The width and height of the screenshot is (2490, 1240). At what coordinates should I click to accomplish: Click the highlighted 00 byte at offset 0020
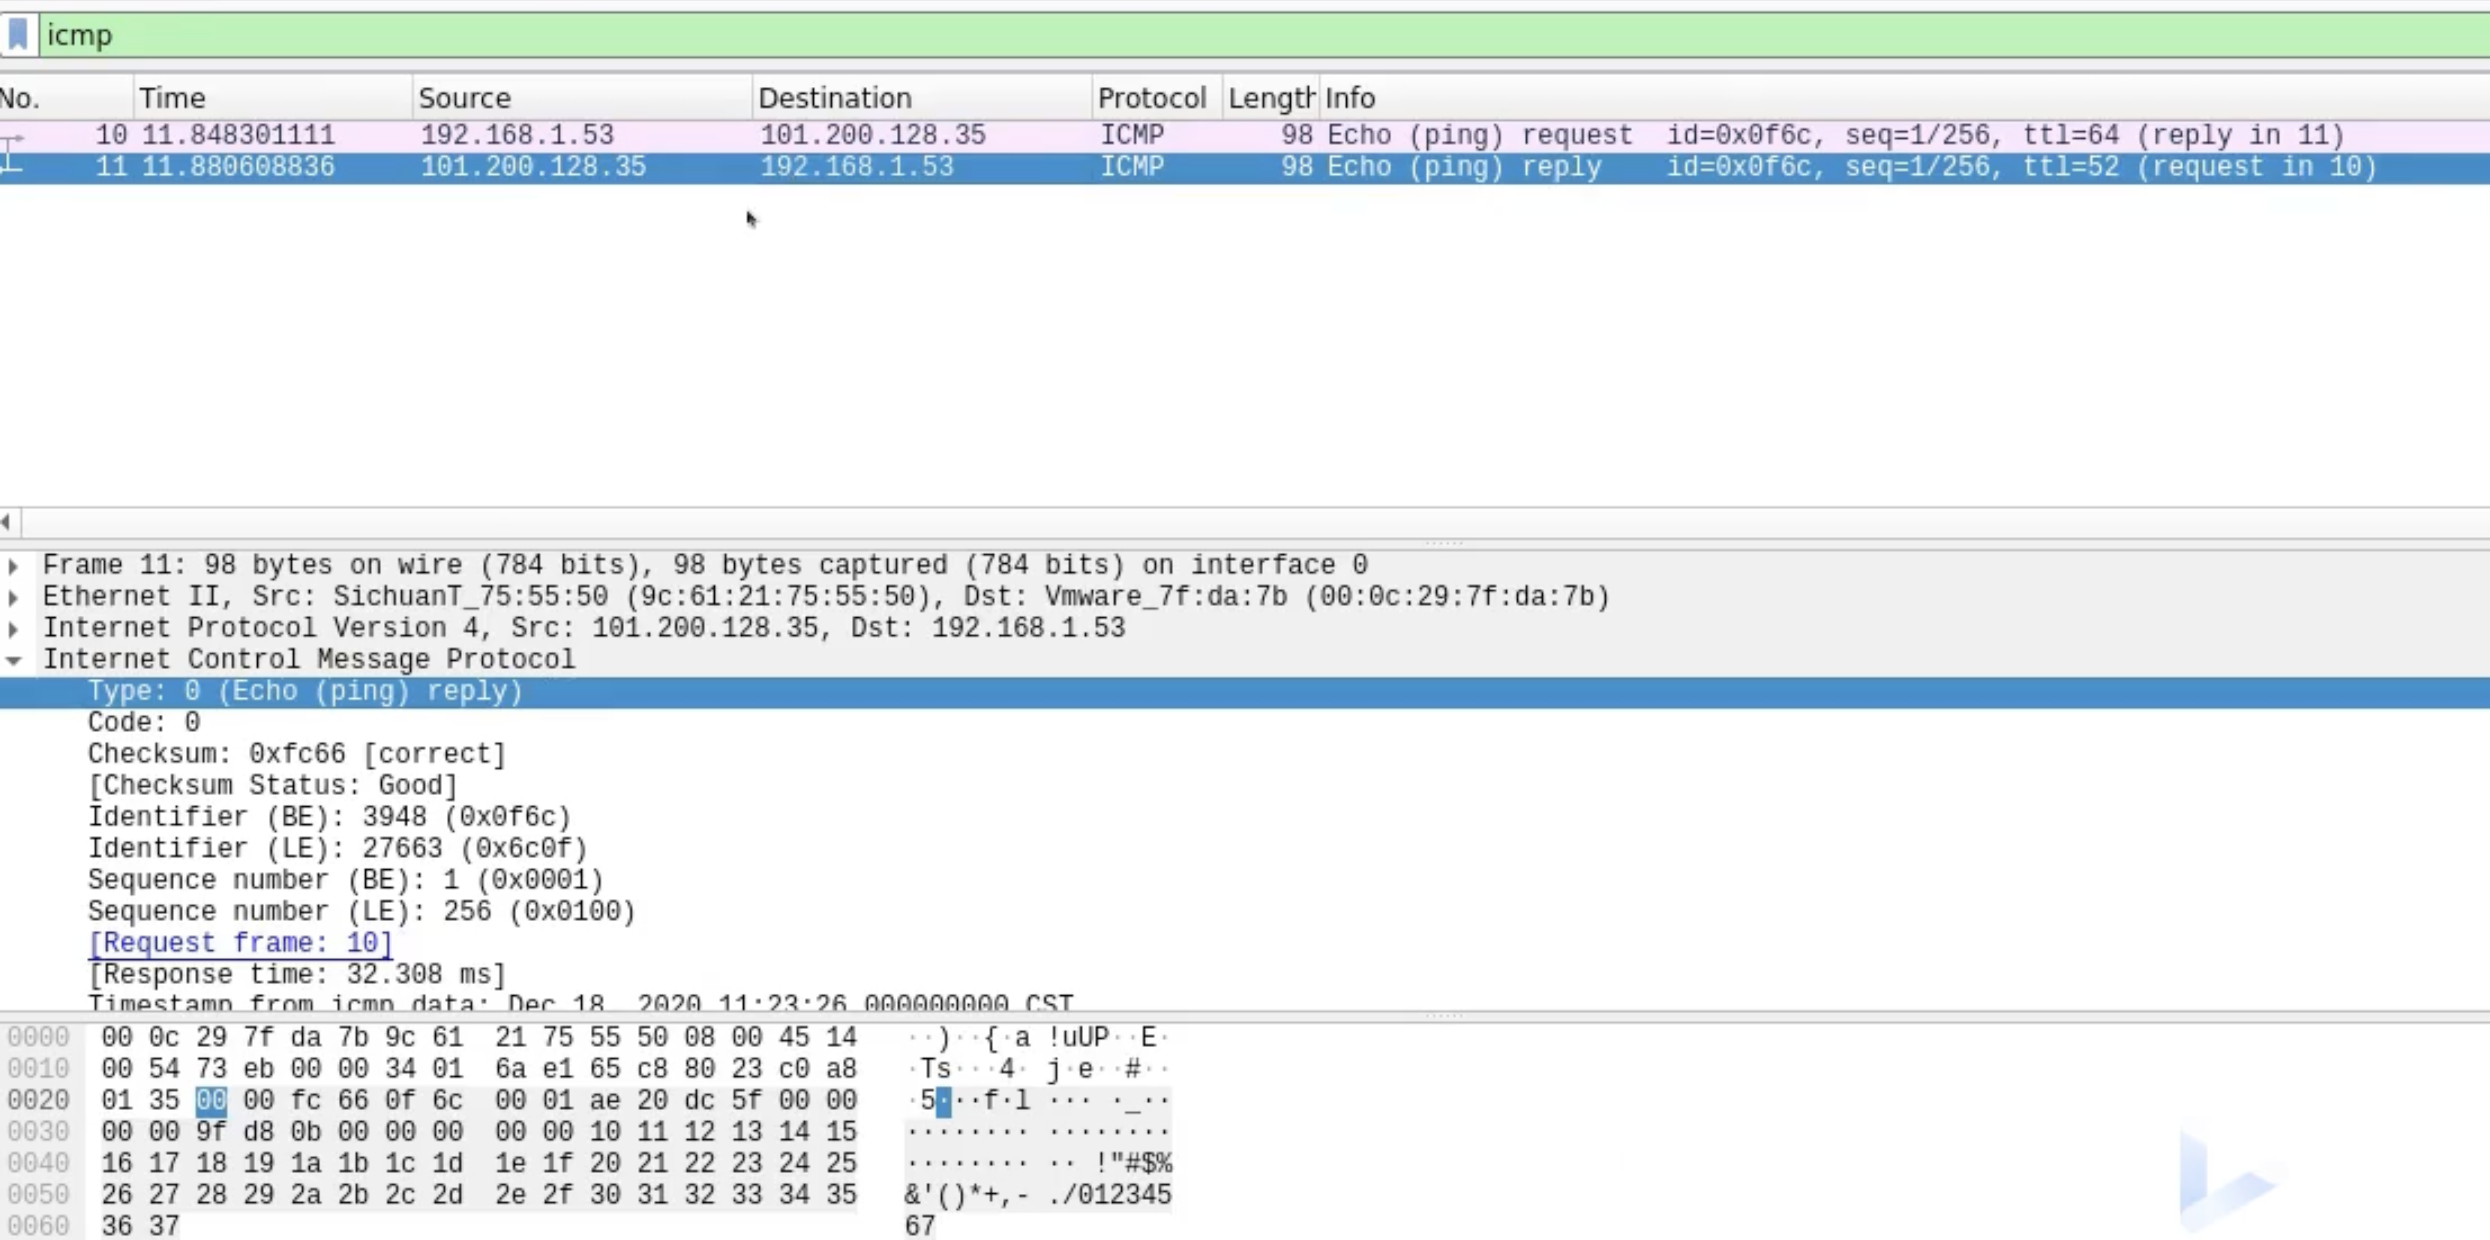tap(211, 1101)
